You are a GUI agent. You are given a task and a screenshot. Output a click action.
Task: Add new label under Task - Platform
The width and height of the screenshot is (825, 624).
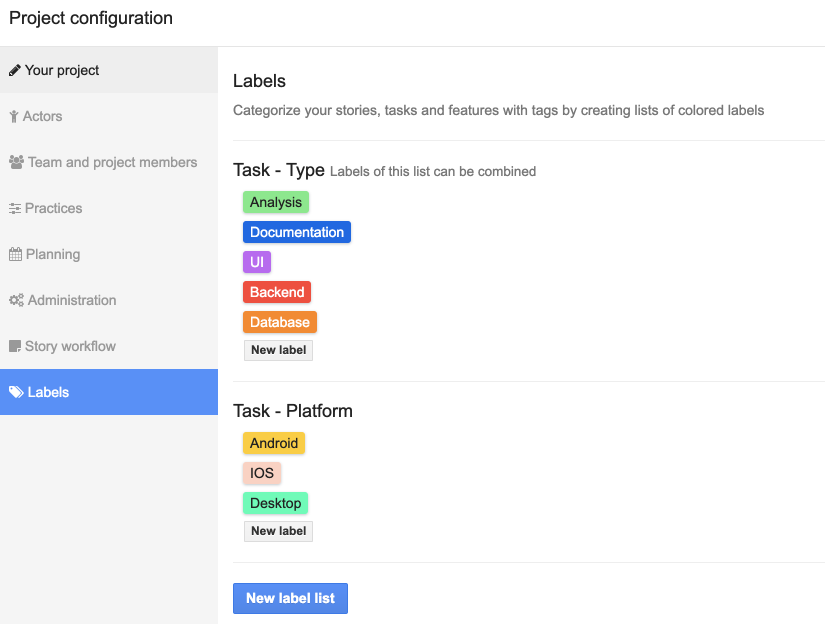(278, 531)
